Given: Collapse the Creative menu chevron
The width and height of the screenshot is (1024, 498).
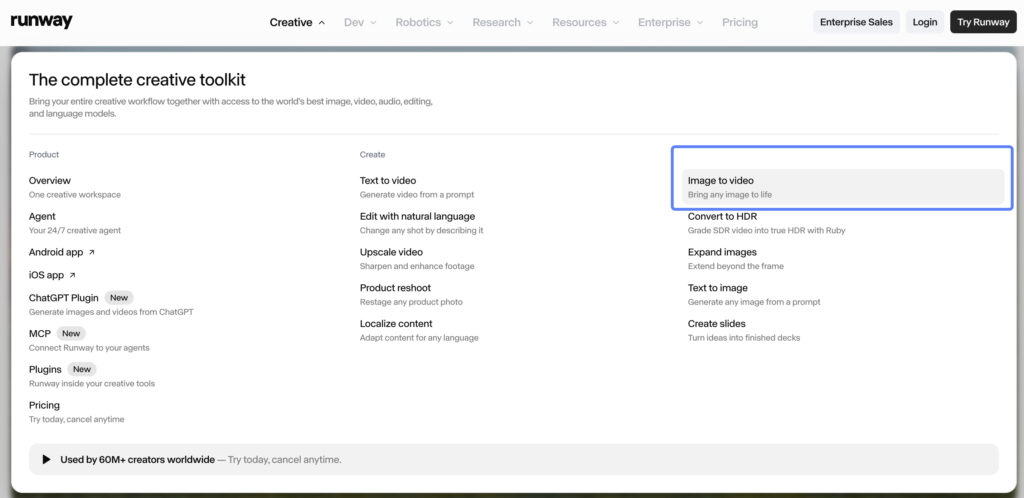Looking at the screenshot, I should click(x=321, y=22).
